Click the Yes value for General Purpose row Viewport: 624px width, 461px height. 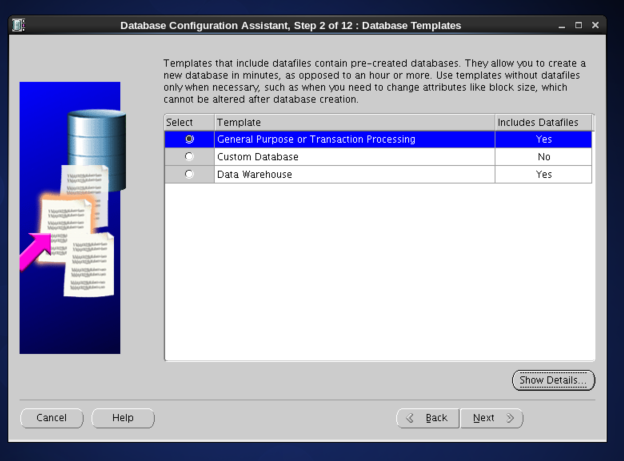tap(543, 140)
